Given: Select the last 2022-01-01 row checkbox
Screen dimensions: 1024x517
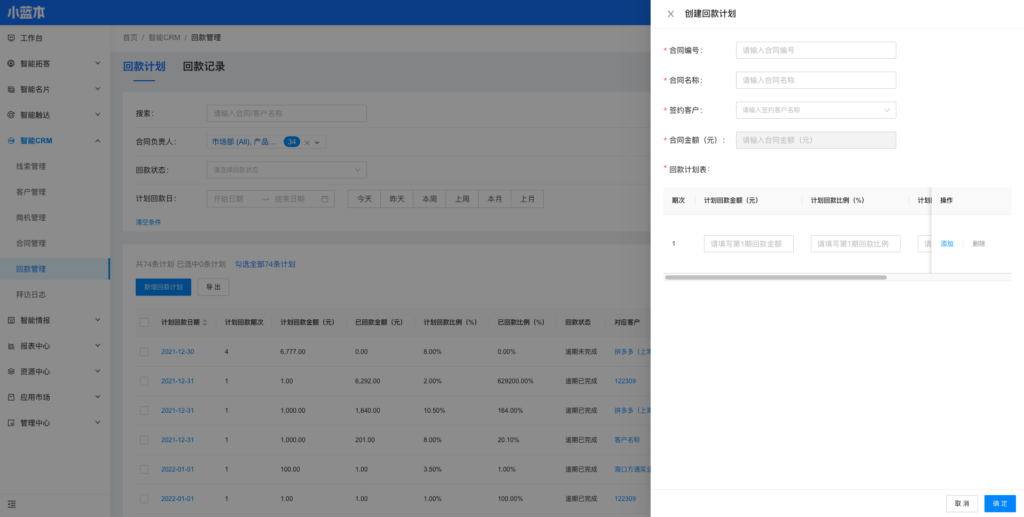Looking at the screenshot, I should pyautogui.click(x=144, y=498).
